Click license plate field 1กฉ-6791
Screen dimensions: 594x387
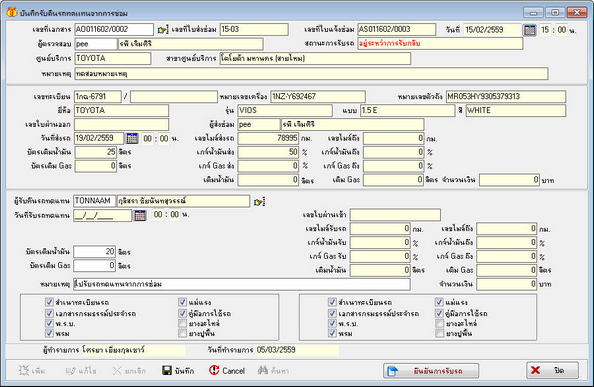[x=98, y=97]
